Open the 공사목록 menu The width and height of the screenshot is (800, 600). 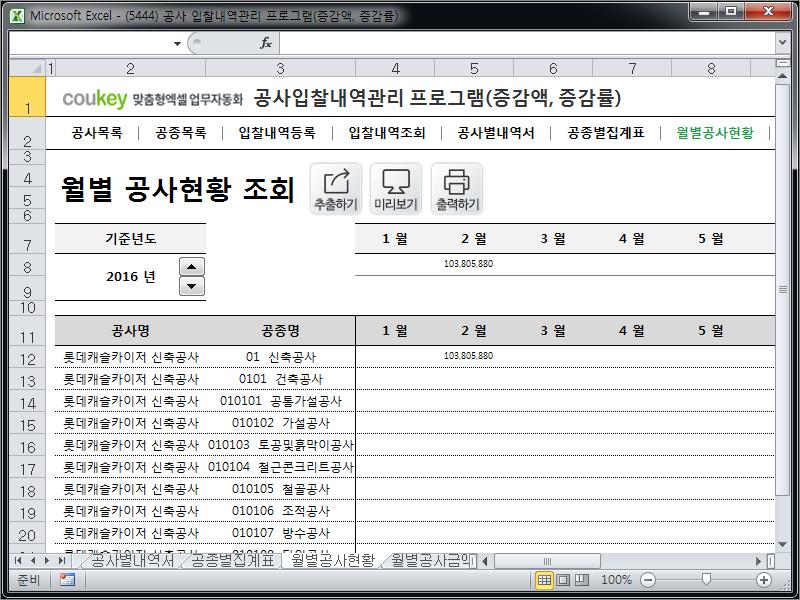click(97, 133)
